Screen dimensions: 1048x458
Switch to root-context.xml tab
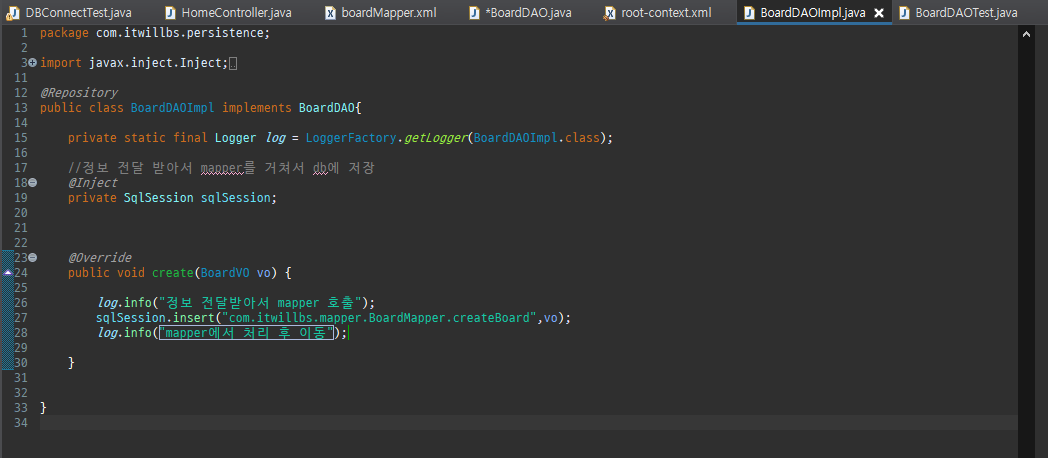[666, 12]
